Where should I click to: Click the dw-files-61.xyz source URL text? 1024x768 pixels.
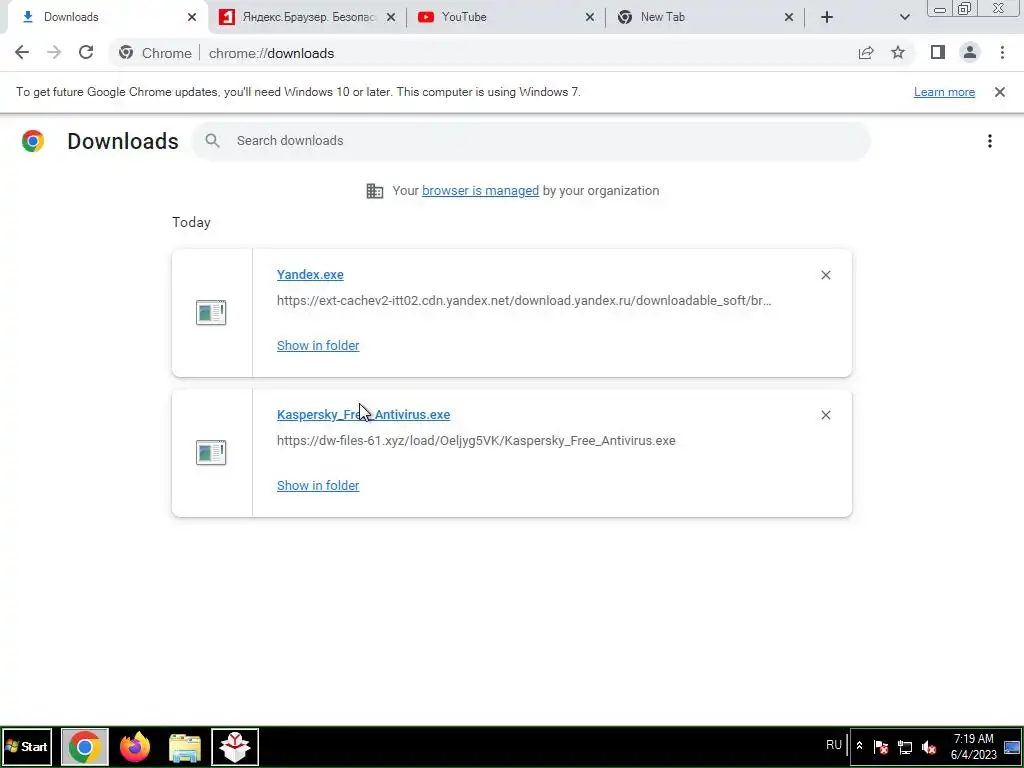click(x=476, y=441)
